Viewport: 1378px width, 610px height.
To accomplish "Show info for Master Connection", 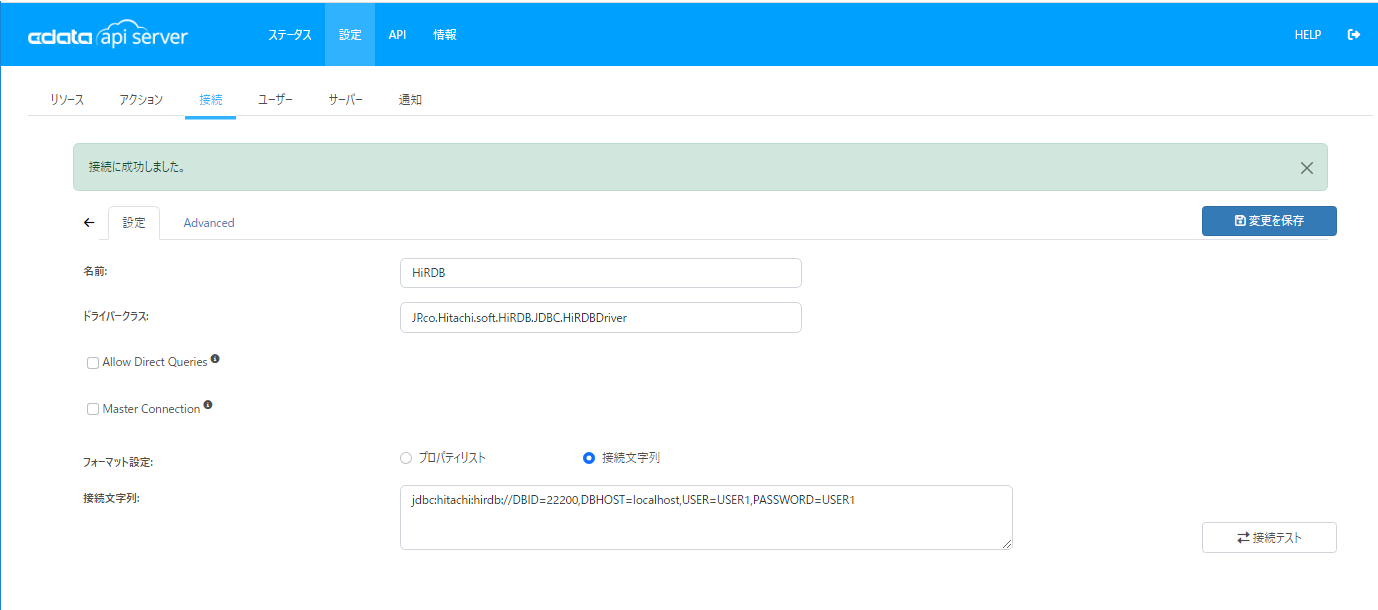I will point(208,406).
